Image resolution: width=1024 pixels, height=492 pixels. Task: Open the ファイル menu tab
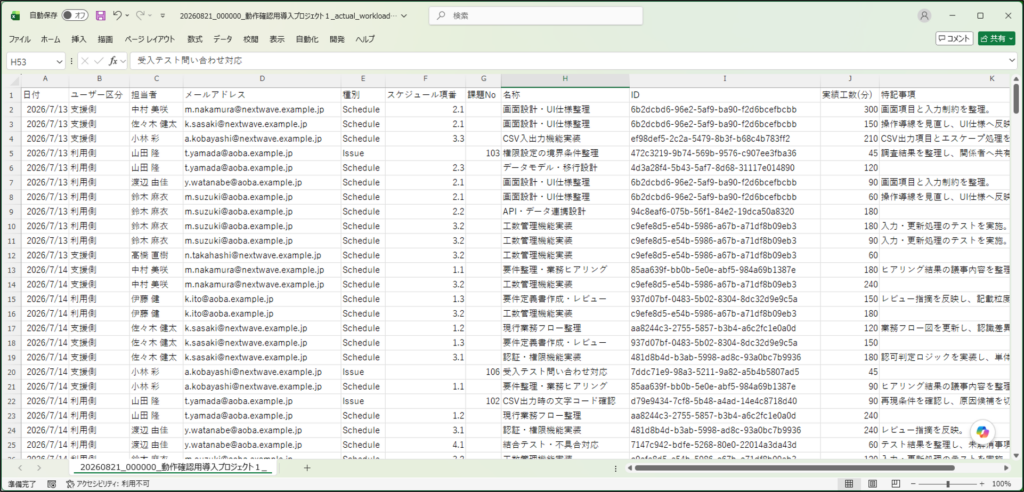[x=20, y=39]
